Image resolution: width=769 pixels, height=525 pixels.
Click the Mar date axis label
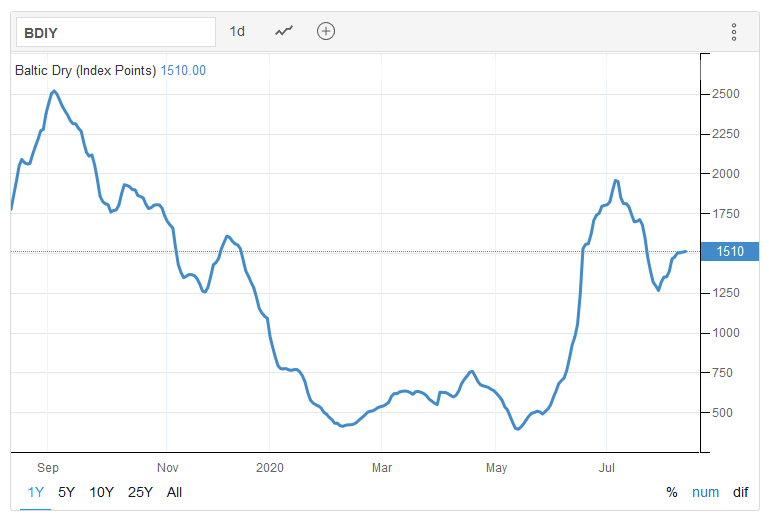[382, 468]
